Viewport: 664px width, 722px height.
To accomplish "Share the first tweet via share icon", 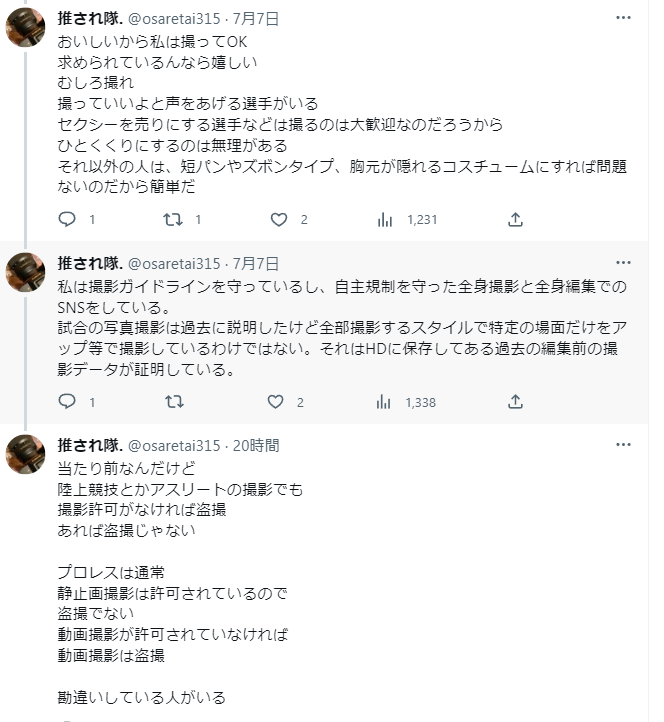I will pos(515,219).
